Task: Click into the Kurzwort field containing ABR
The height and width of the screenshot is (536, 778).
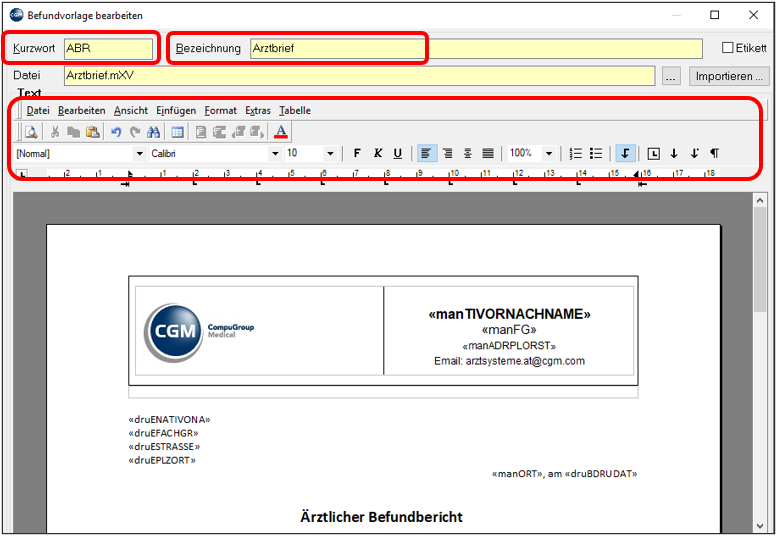Action: click(x=108, y=48)
